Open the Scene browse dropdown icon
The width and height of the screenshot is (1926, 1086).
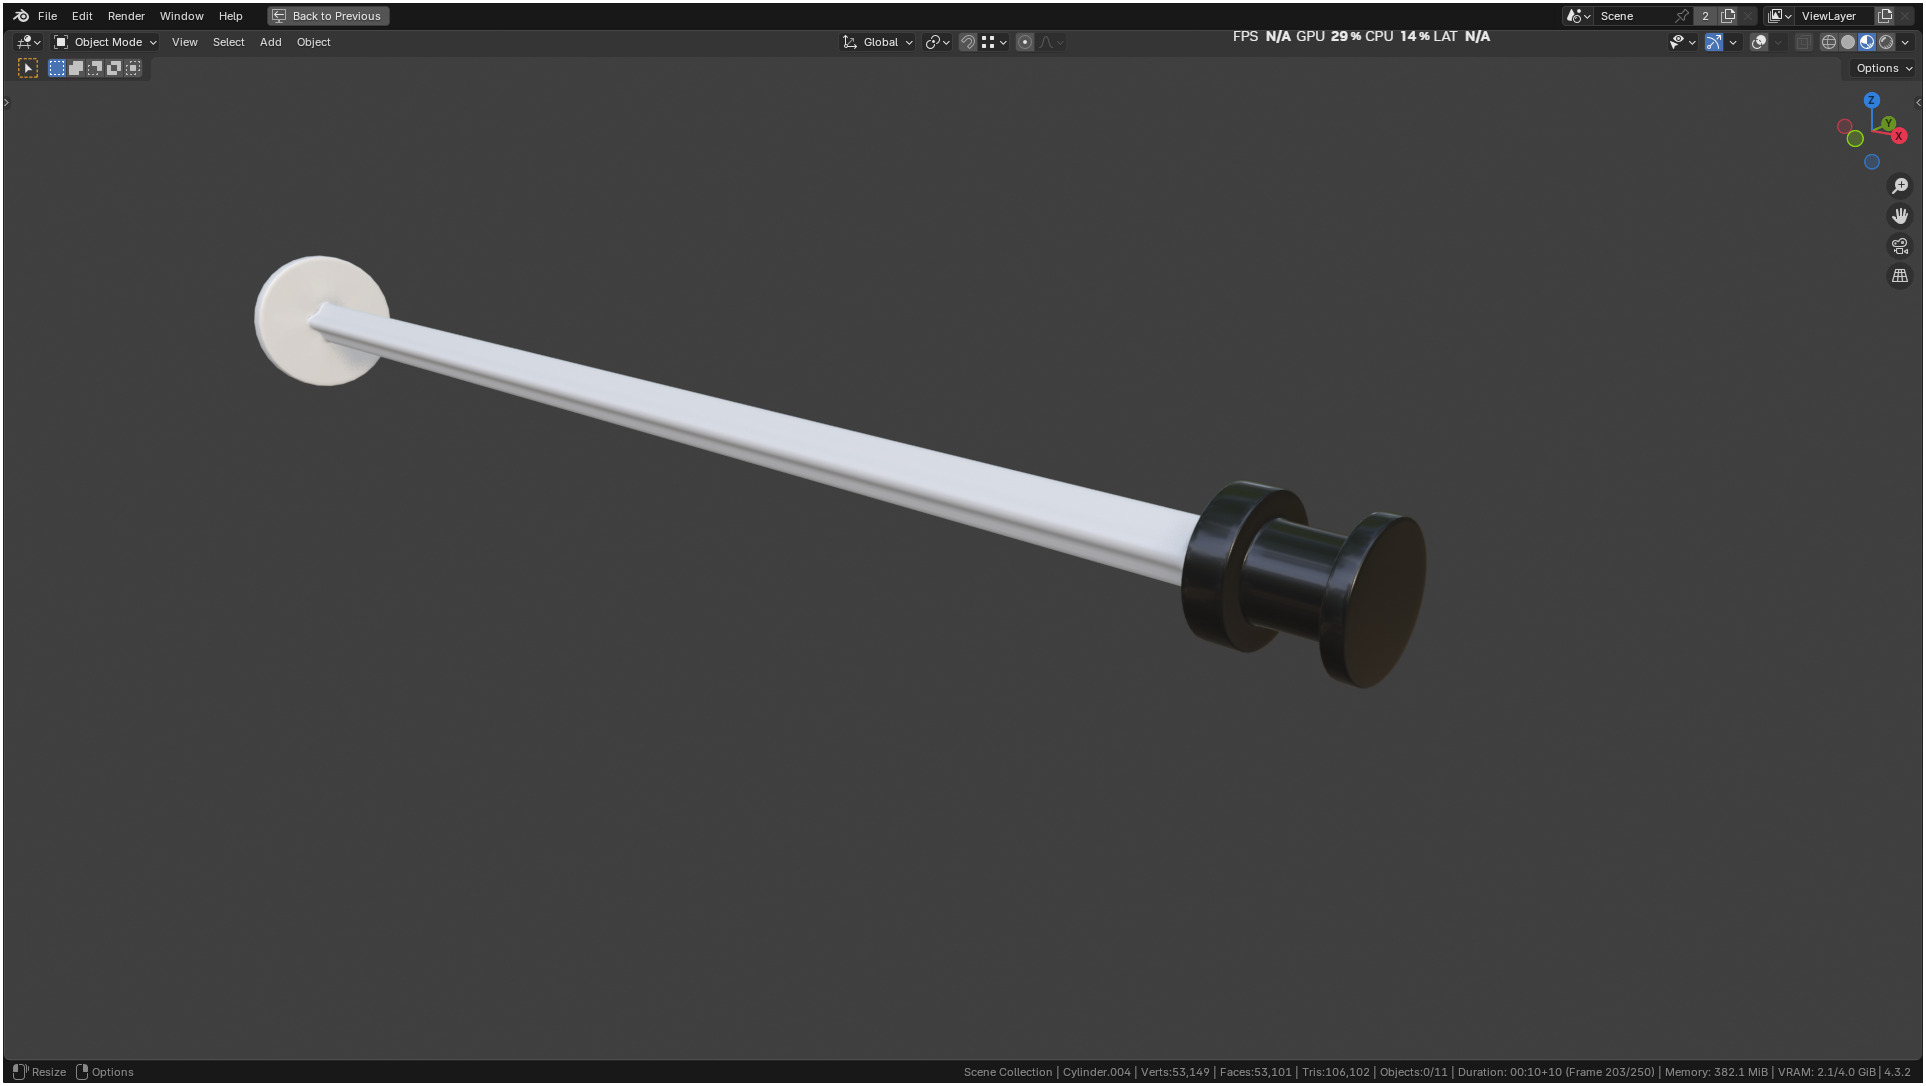1579,16
